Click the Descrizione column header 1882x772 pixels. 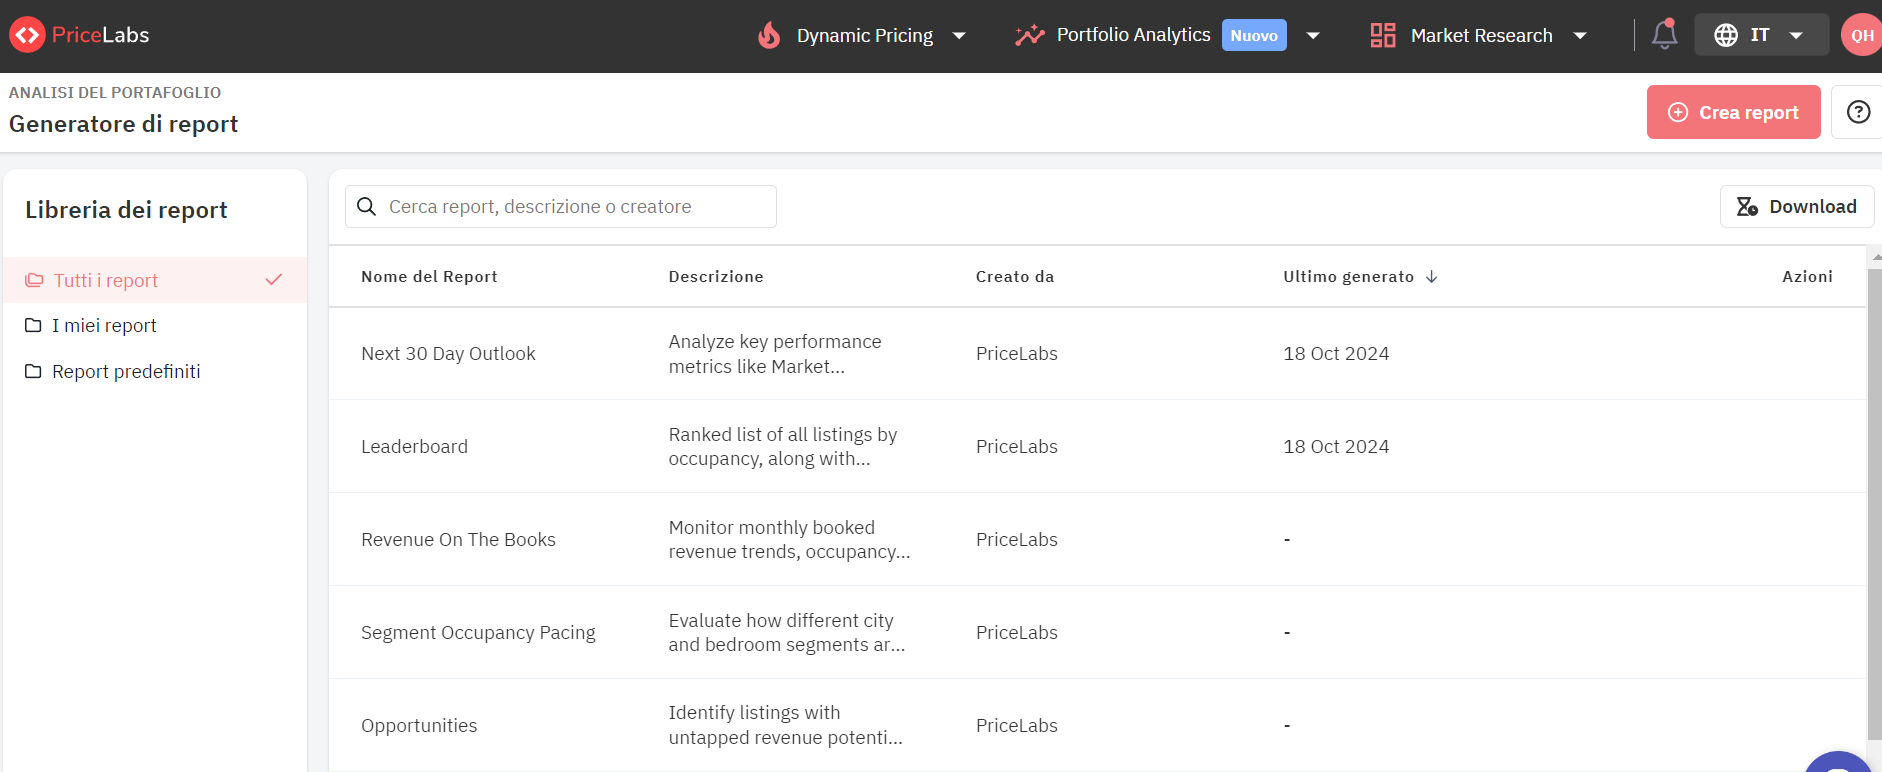pos(716,277)
